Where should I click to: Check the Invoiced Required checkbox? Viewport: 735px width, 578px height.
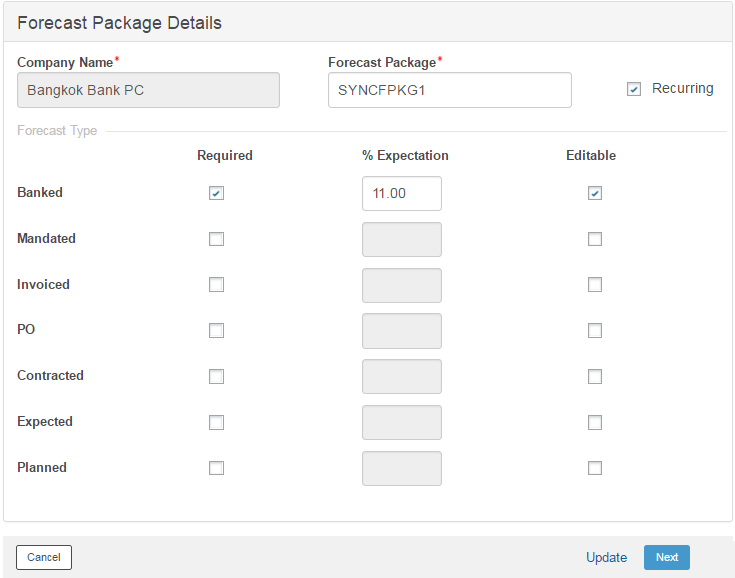[216, 285]
